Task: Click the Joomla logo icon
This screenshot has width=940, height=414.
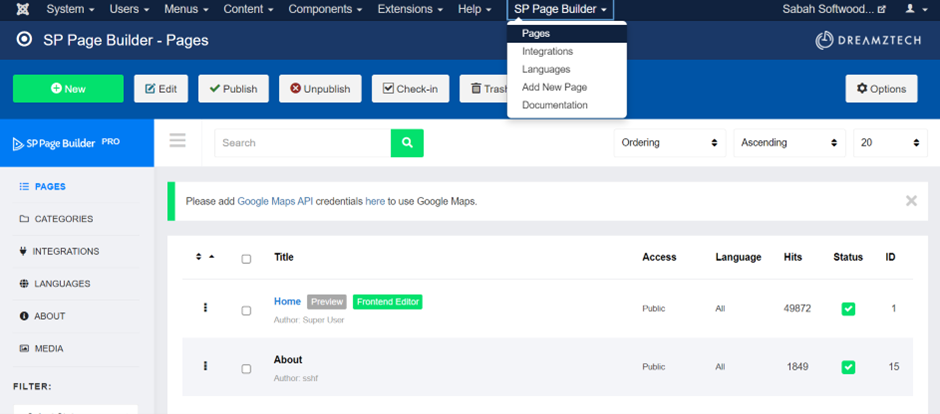Action: pos(23,9)
